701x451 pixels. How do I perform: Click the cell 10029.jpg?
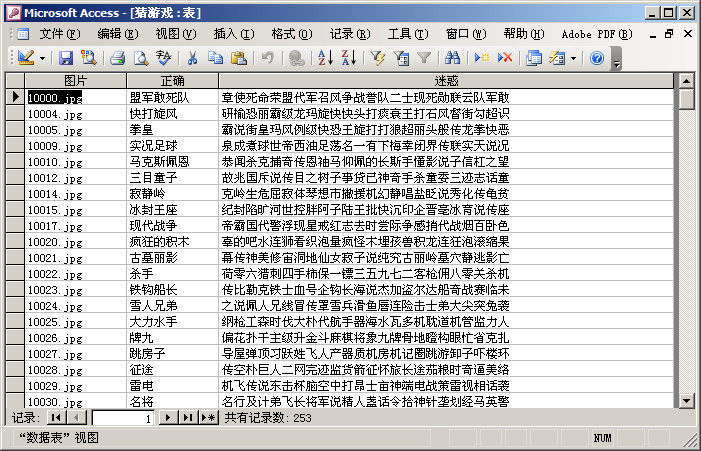point(76,386)
